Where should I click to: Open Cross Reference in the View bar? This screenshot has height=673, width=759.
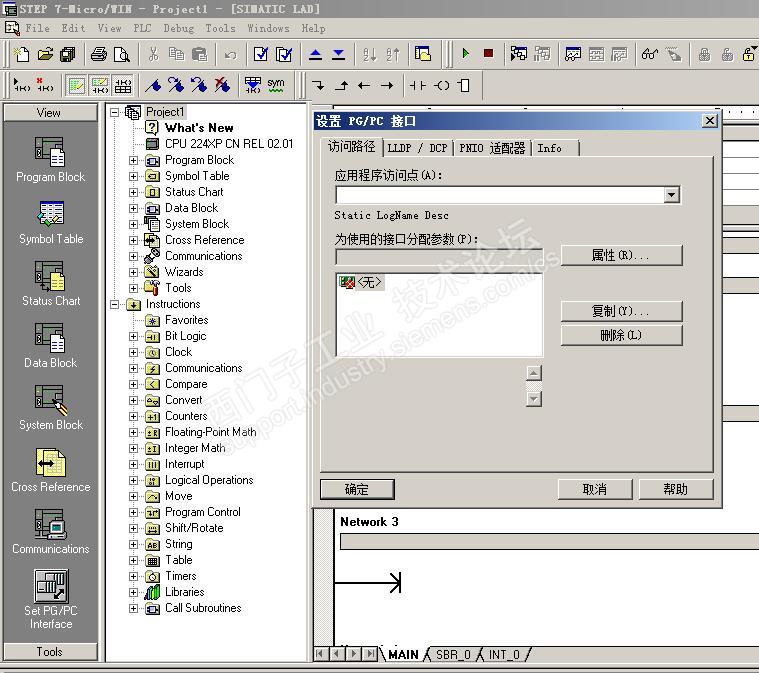click(50, 470)
